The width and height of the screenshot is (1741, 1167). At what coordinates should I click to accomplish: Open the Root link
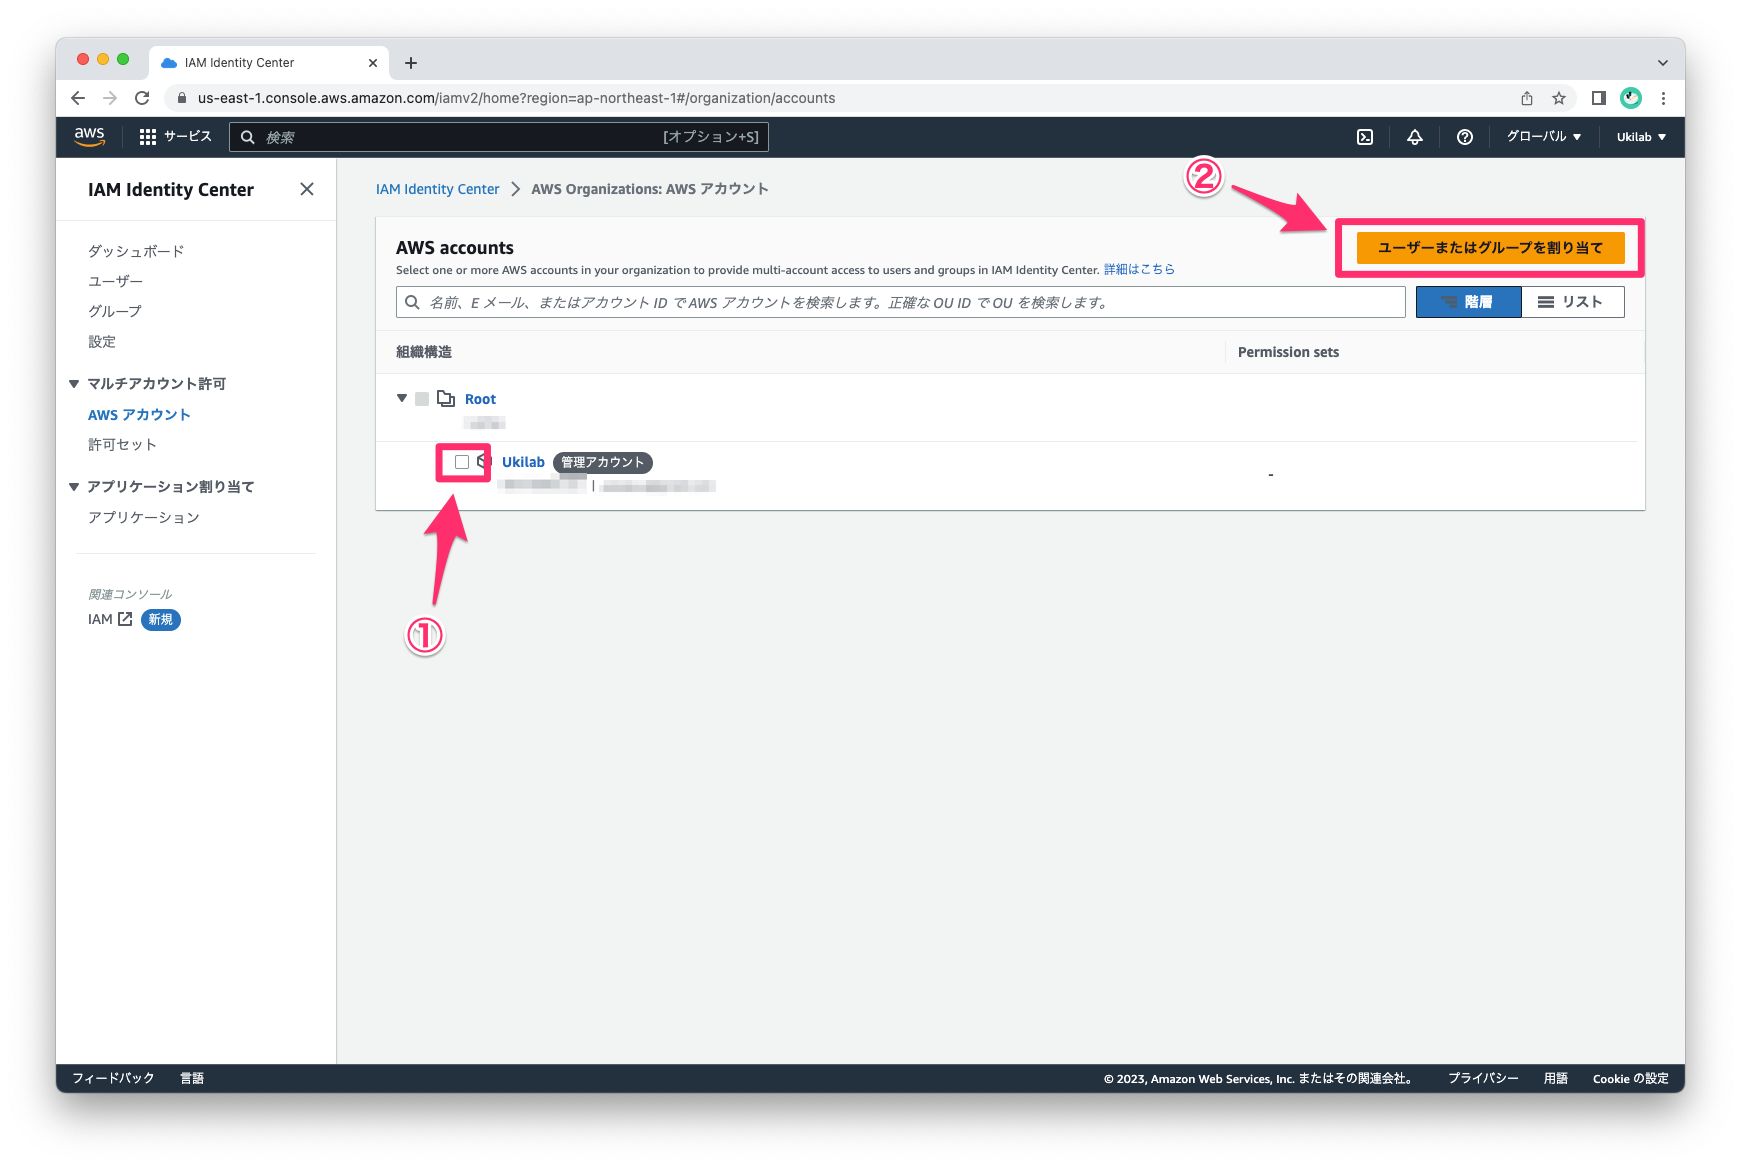click(480, 399)
